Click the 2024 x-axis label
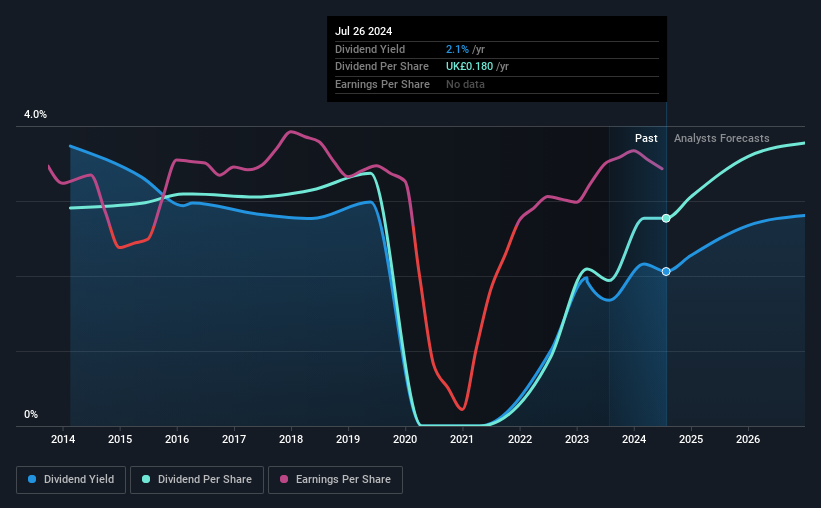821x508 pixels. pyautogui.click(x=634, y=439)
